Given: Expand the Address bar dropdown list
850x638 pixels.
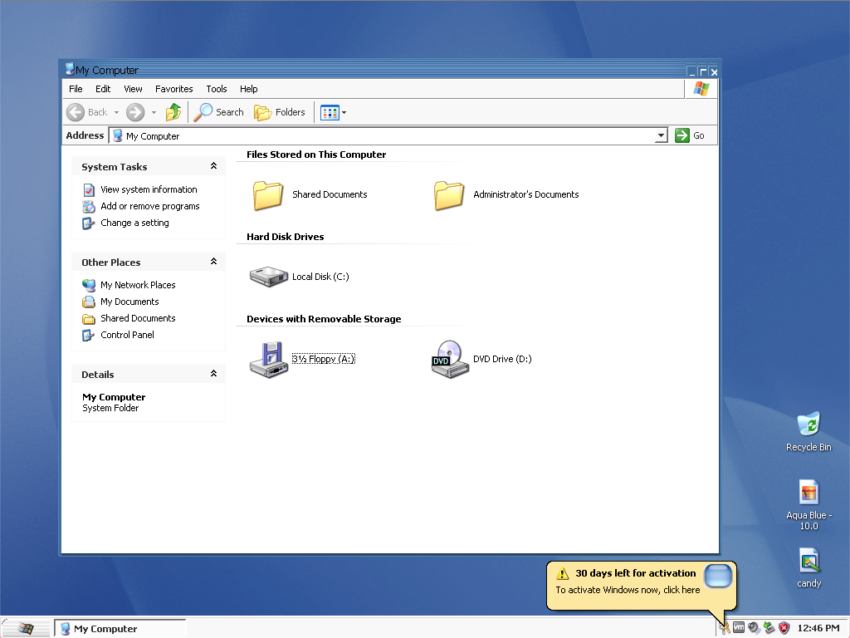Looking at the screenshot, I should tap(661, 136).
